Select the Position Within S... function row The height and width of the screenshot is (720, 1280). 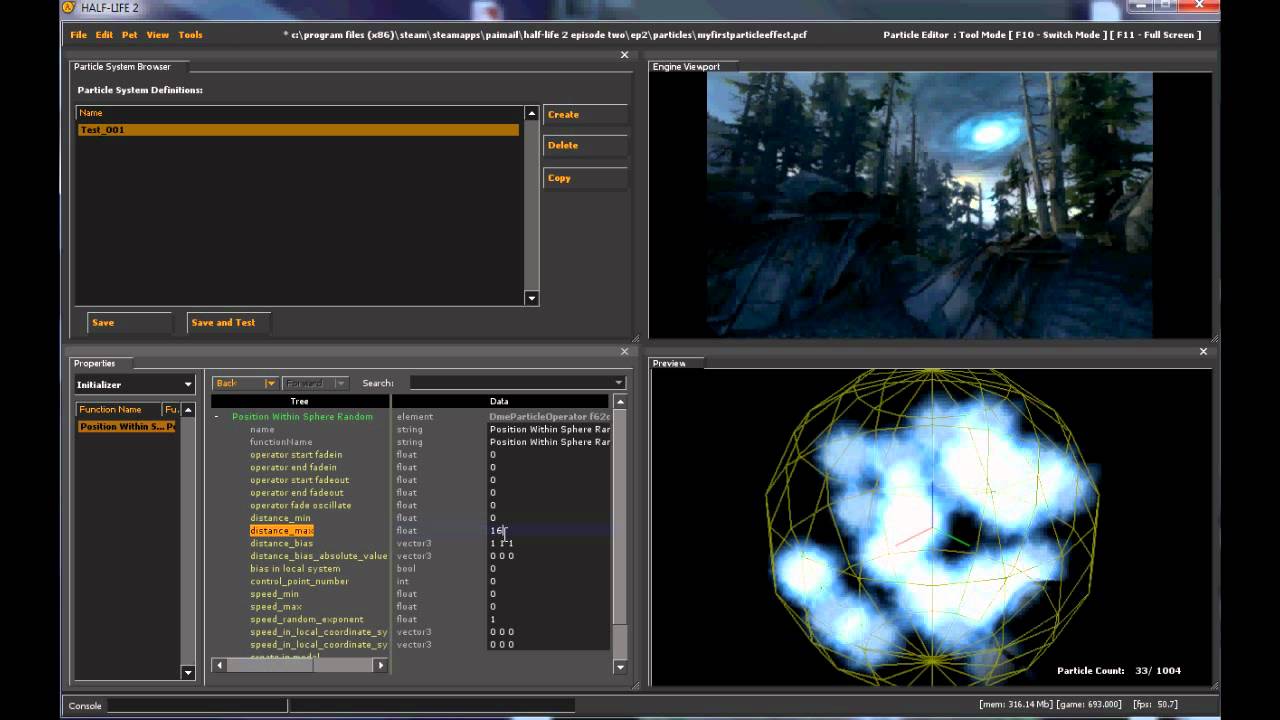tap(127, 427)
